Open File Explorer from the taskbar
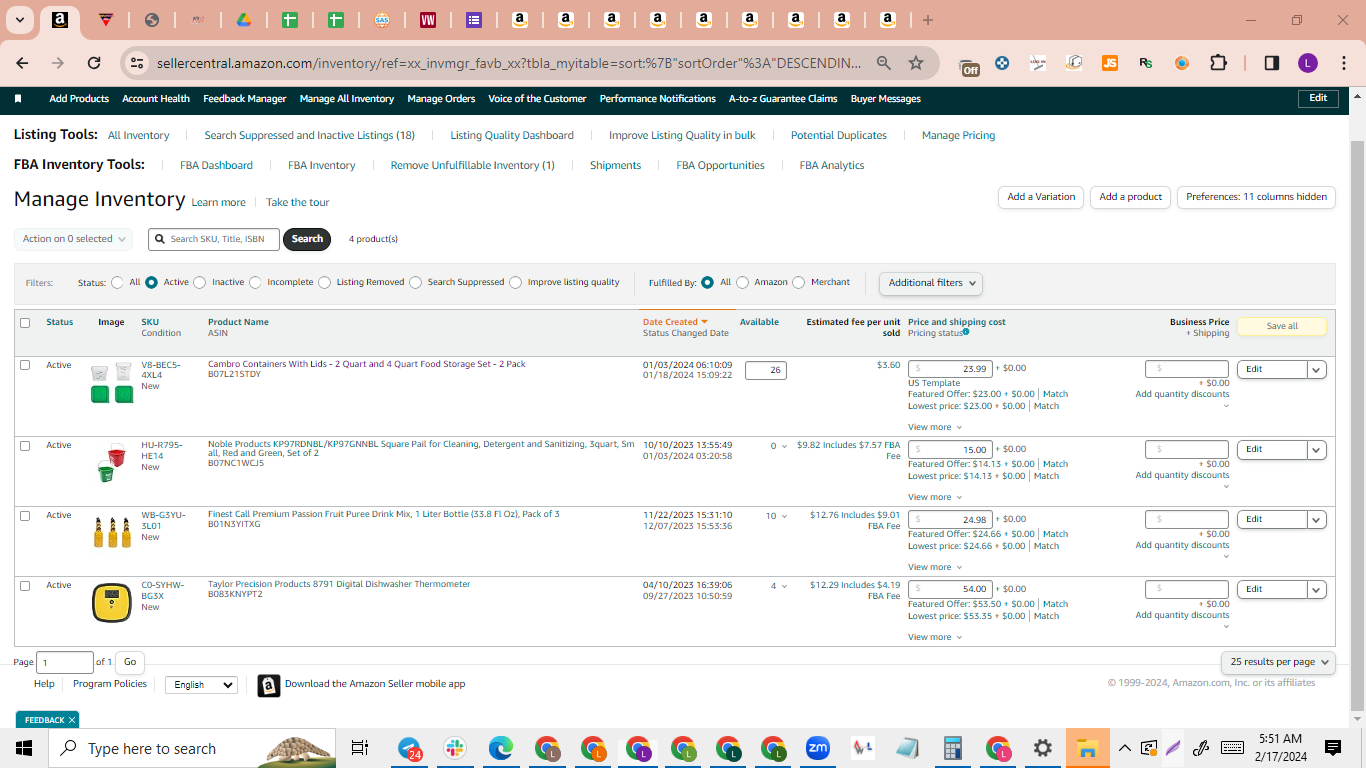1366x768 pixels. 1087,748
